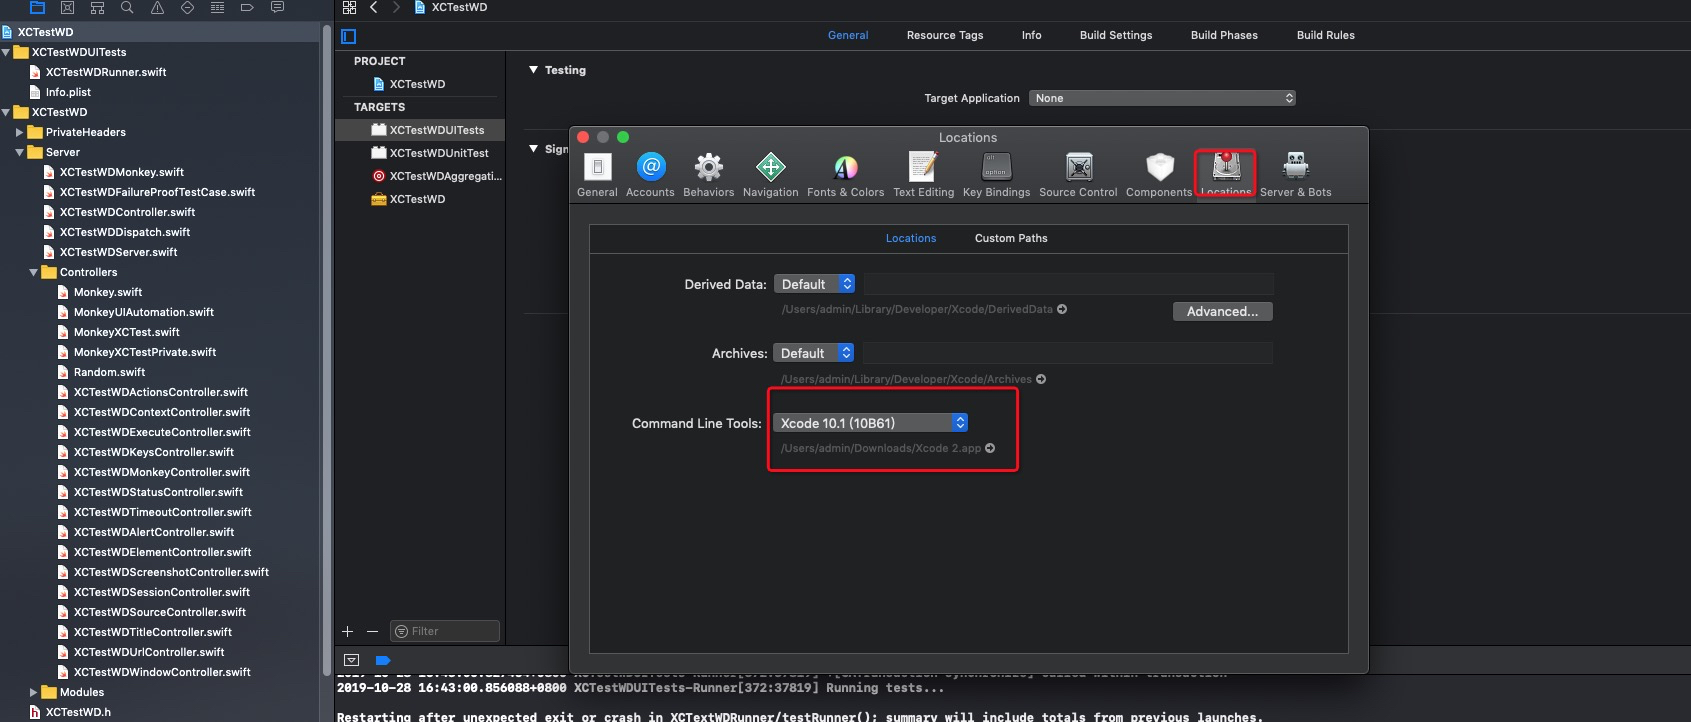Expand the Modules folder

point(33,692)
